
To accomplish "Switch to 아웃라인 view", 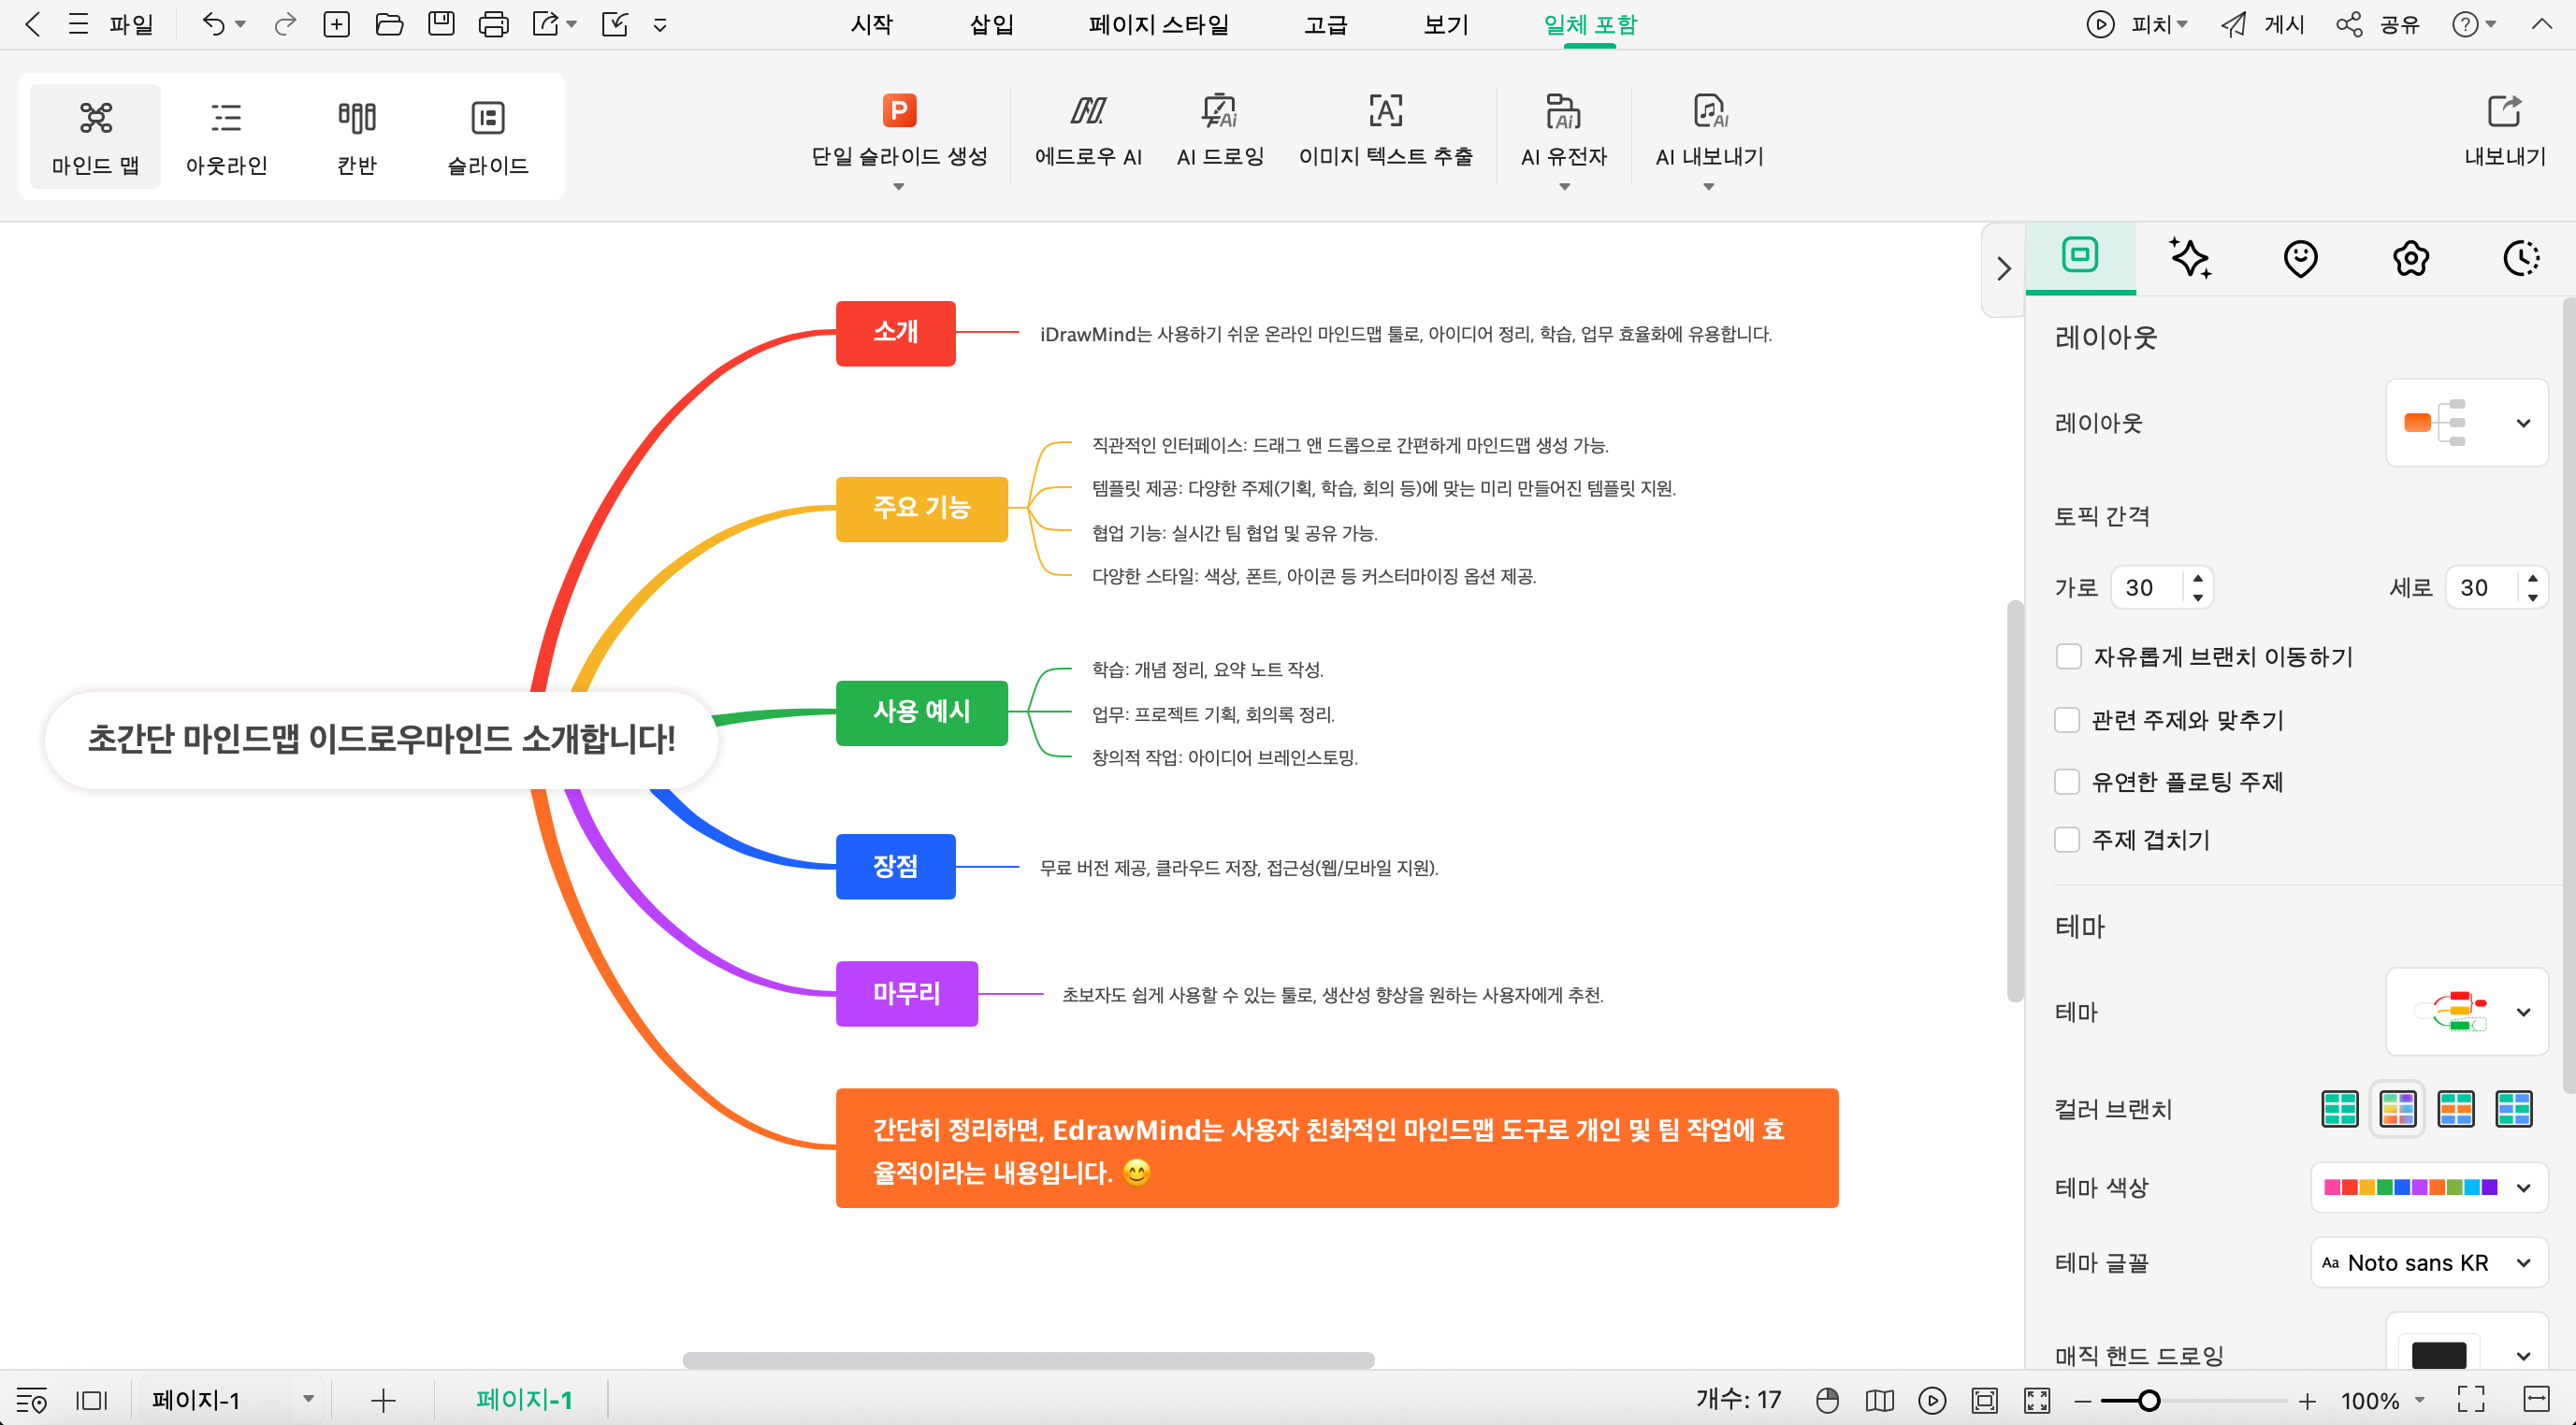I will click(227, 137).
